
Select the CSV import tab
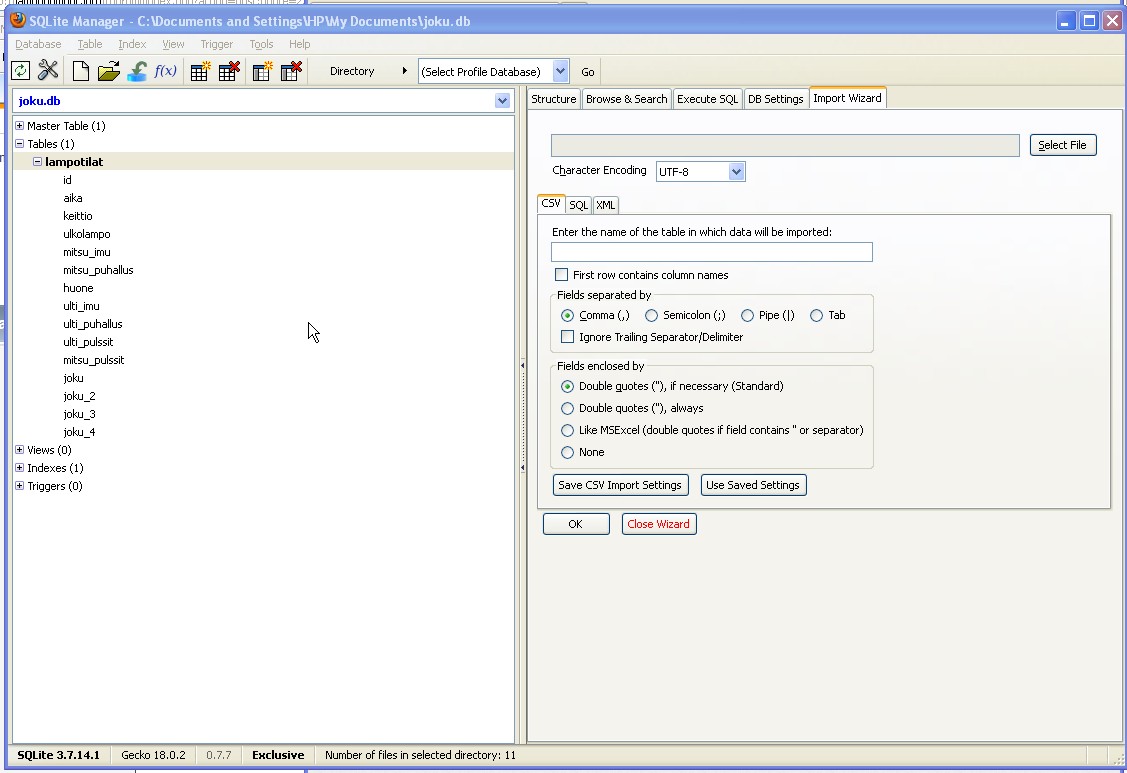pos(551,203)
